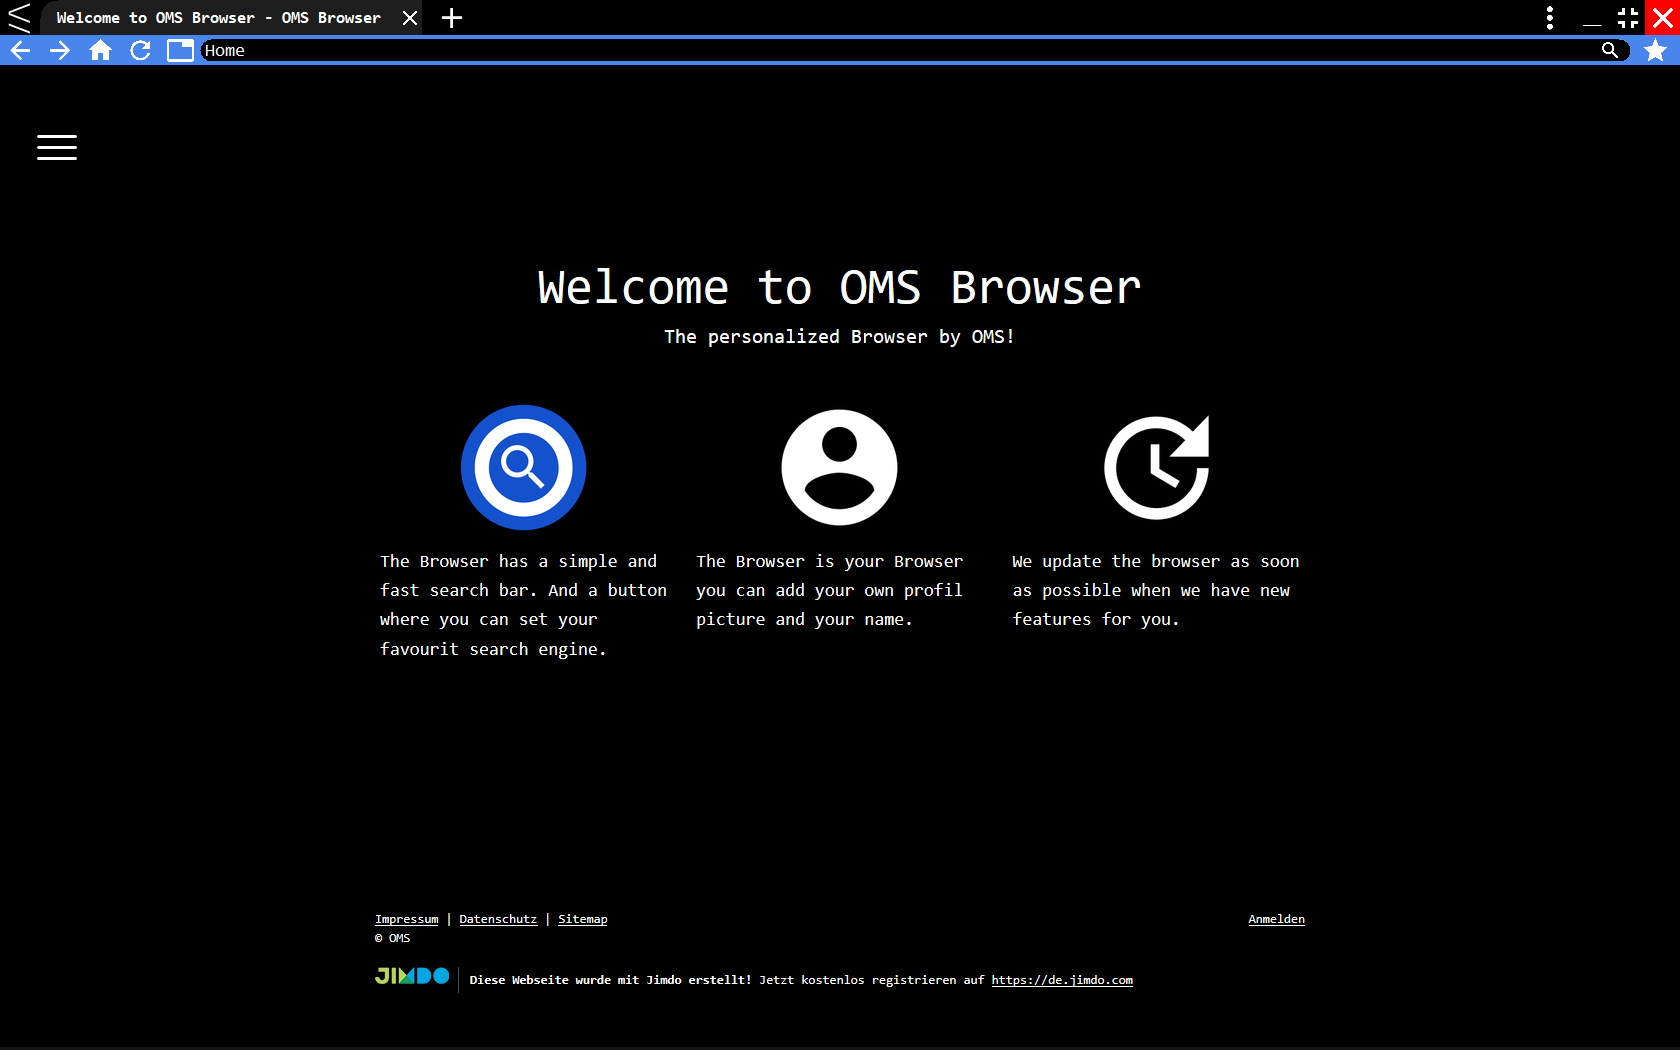
Task: Open the Impressum link
Action: 406,918
